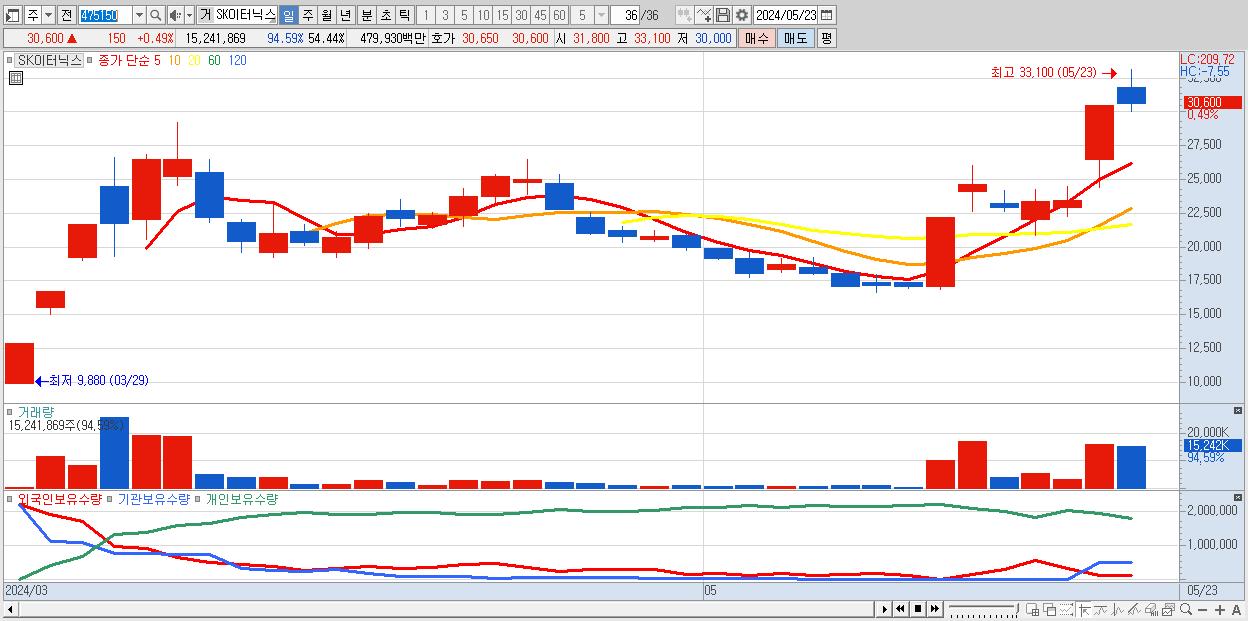Image resolution: width=1248 pixels, height=621 pixels.
Task: Click the playback speed slider at the bottom
Action: click(984, 609)
